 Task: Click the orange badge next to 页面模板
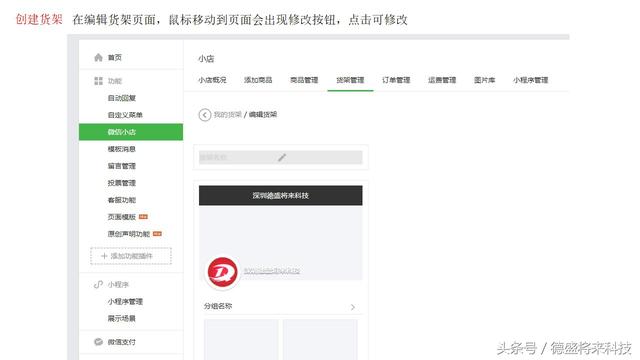(143, 217)
